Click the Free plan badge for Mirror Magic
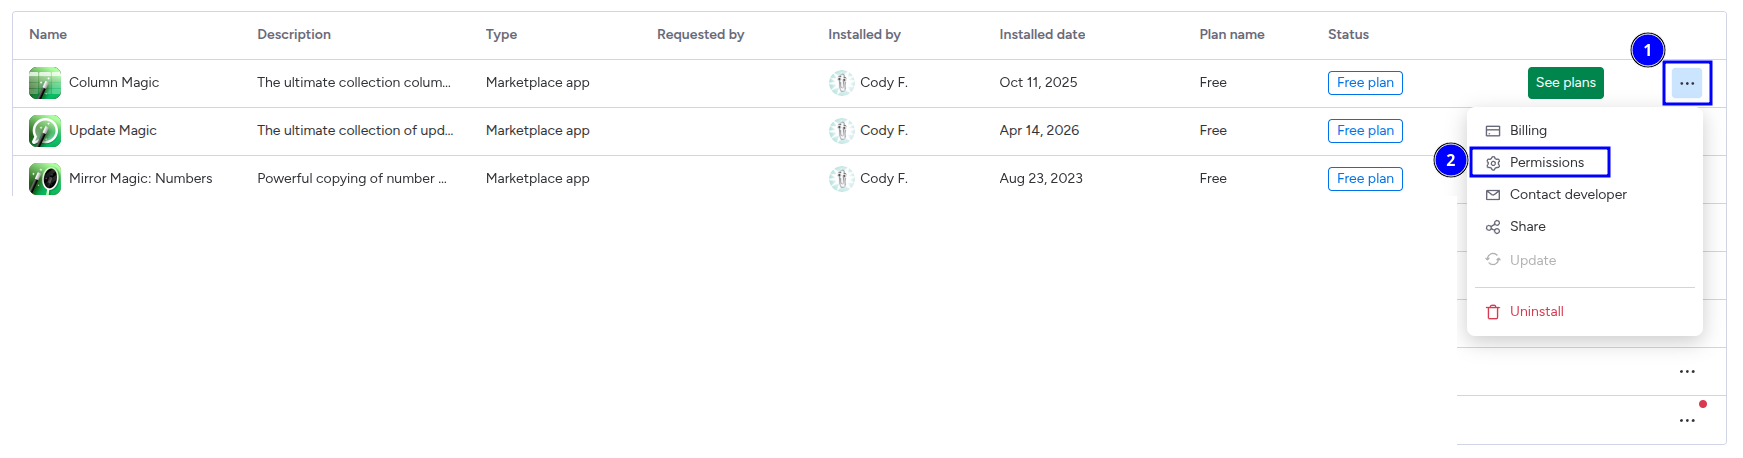The height and width of the screenshot is (458, 1743). coord(1365,179)
